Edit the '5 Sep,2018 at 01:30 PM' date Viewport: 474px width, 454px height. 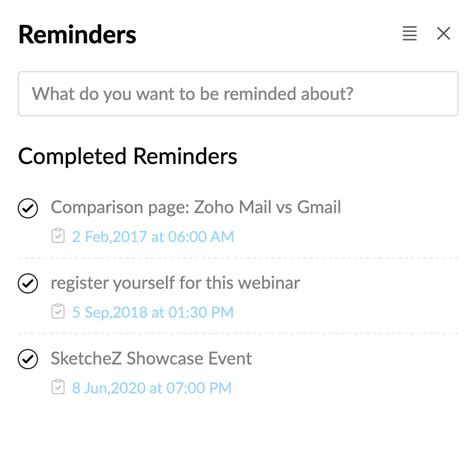[x=153, y=312]
